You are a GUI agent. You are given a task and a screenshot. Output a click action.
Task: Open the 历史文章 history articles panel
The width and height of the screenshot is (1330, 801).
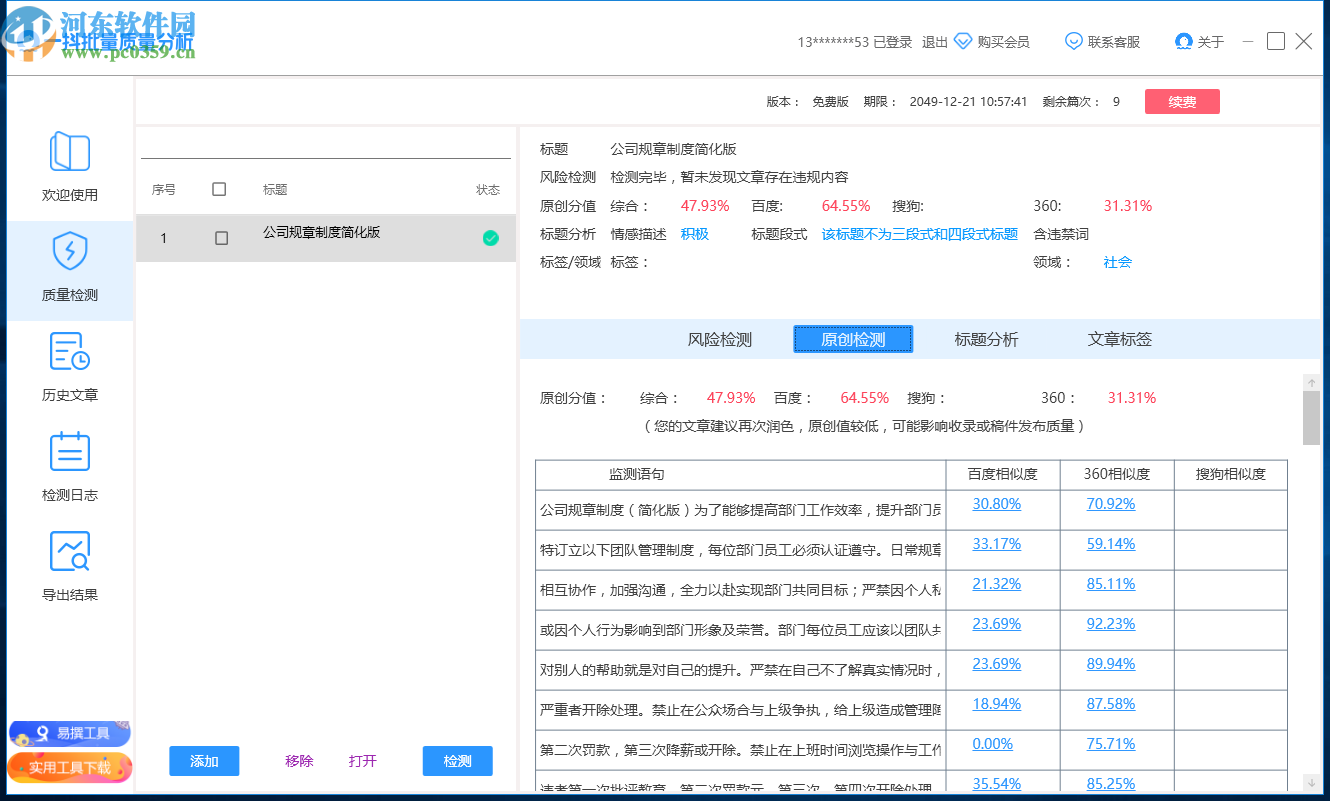click(70, 368)
